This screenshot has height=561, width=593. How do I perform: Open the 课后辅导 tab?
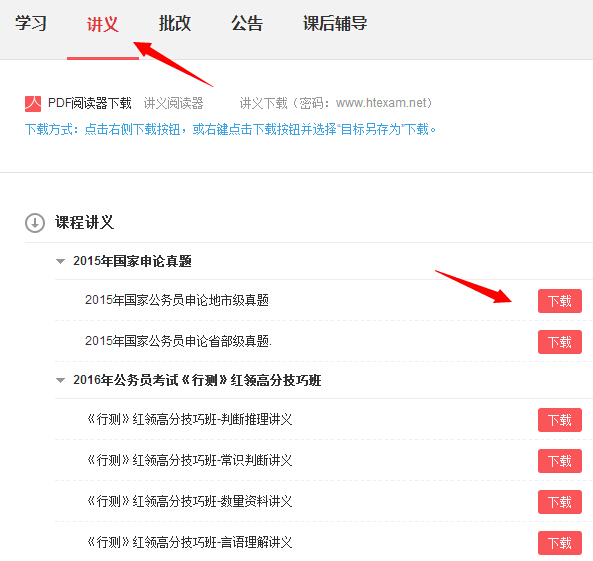tap(335, 23)
